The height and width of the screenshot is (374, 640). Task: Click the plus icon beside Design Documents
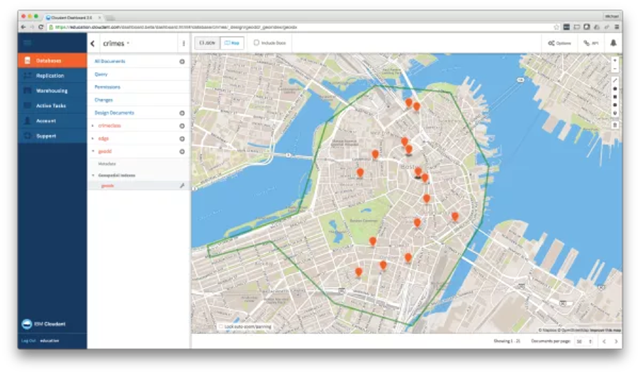(x=182, y=113)
